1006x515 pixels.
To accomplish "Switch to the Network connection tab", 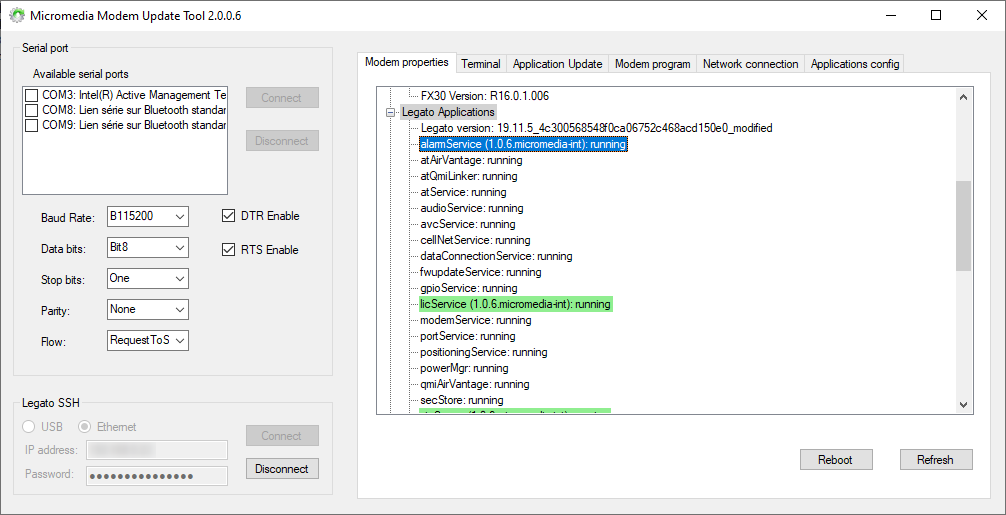I will click(x=750, y=64).
